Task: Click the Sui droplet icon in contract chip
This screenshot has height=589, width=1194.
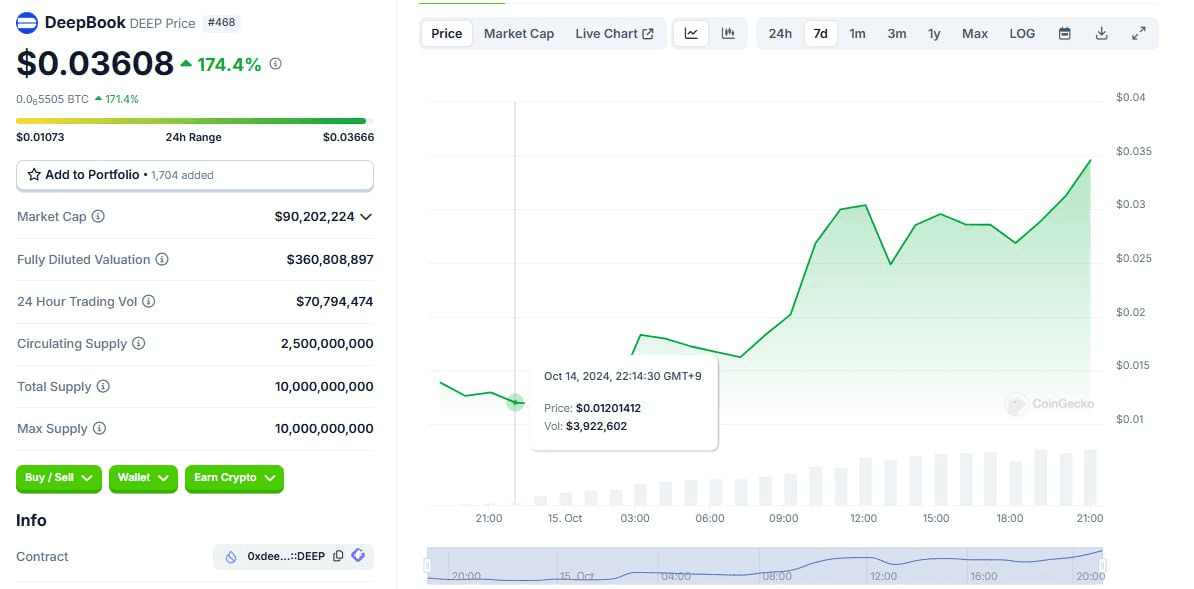Action: click(x=231, y=557)
